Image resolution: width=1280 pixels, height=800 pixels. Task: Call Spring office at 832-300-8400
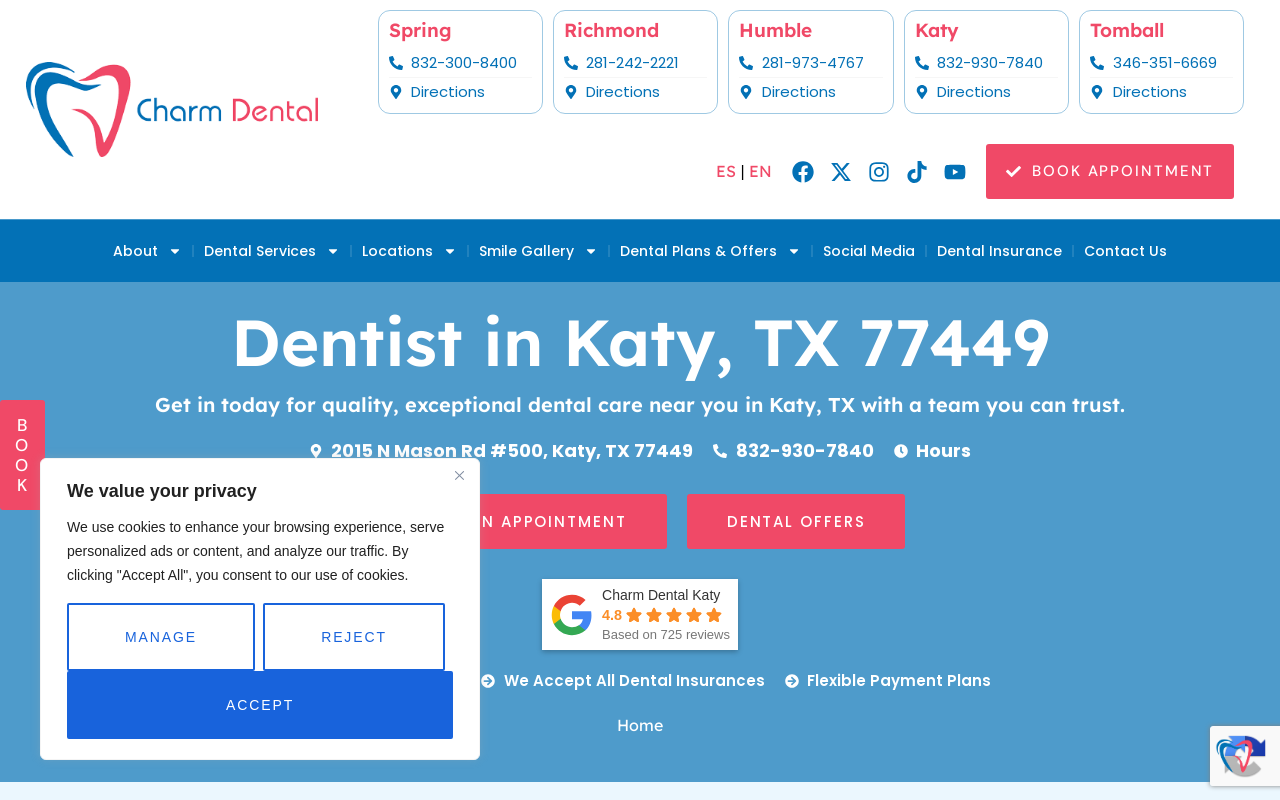[464, 63]
